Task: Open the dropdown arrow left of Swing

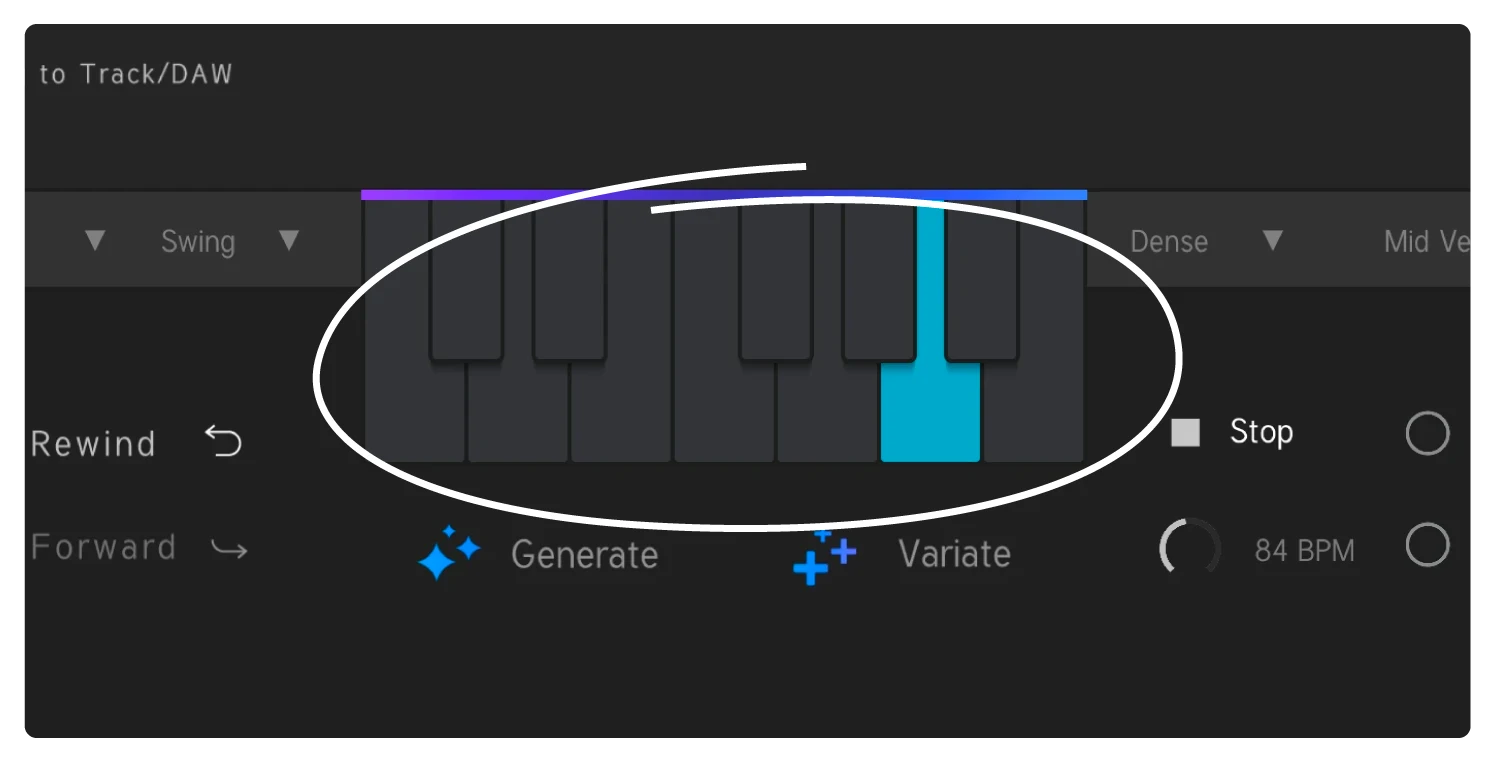Action: click(x=95, y=241)
